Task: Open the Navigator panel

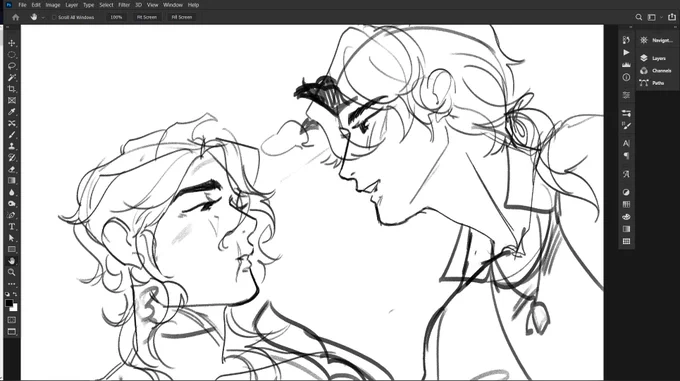Action: [657, 40]
